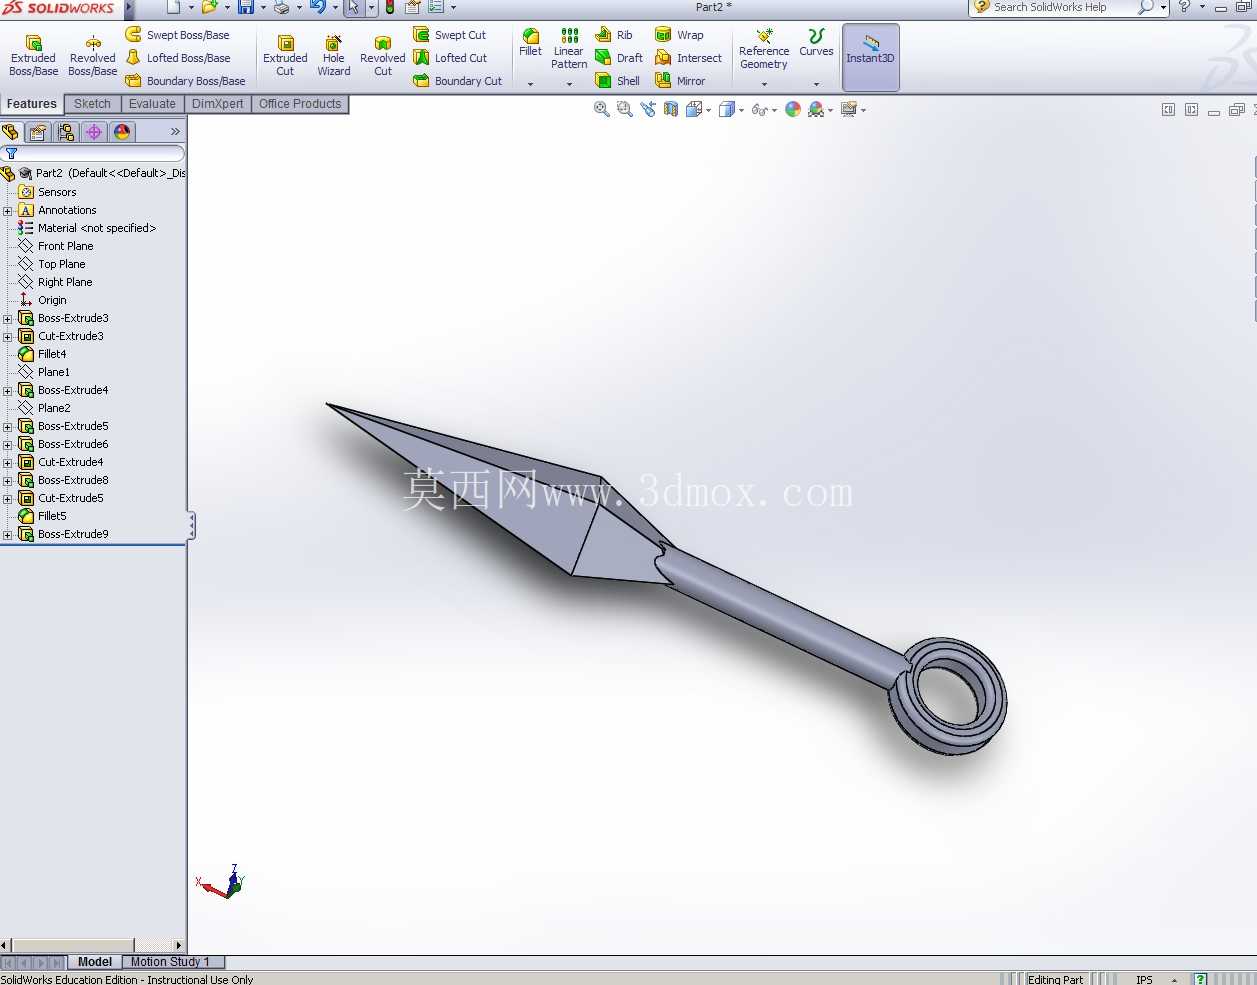Screen dimensions: 1257x985
Task: Select the Draft feature
Action: pos(619,58)
